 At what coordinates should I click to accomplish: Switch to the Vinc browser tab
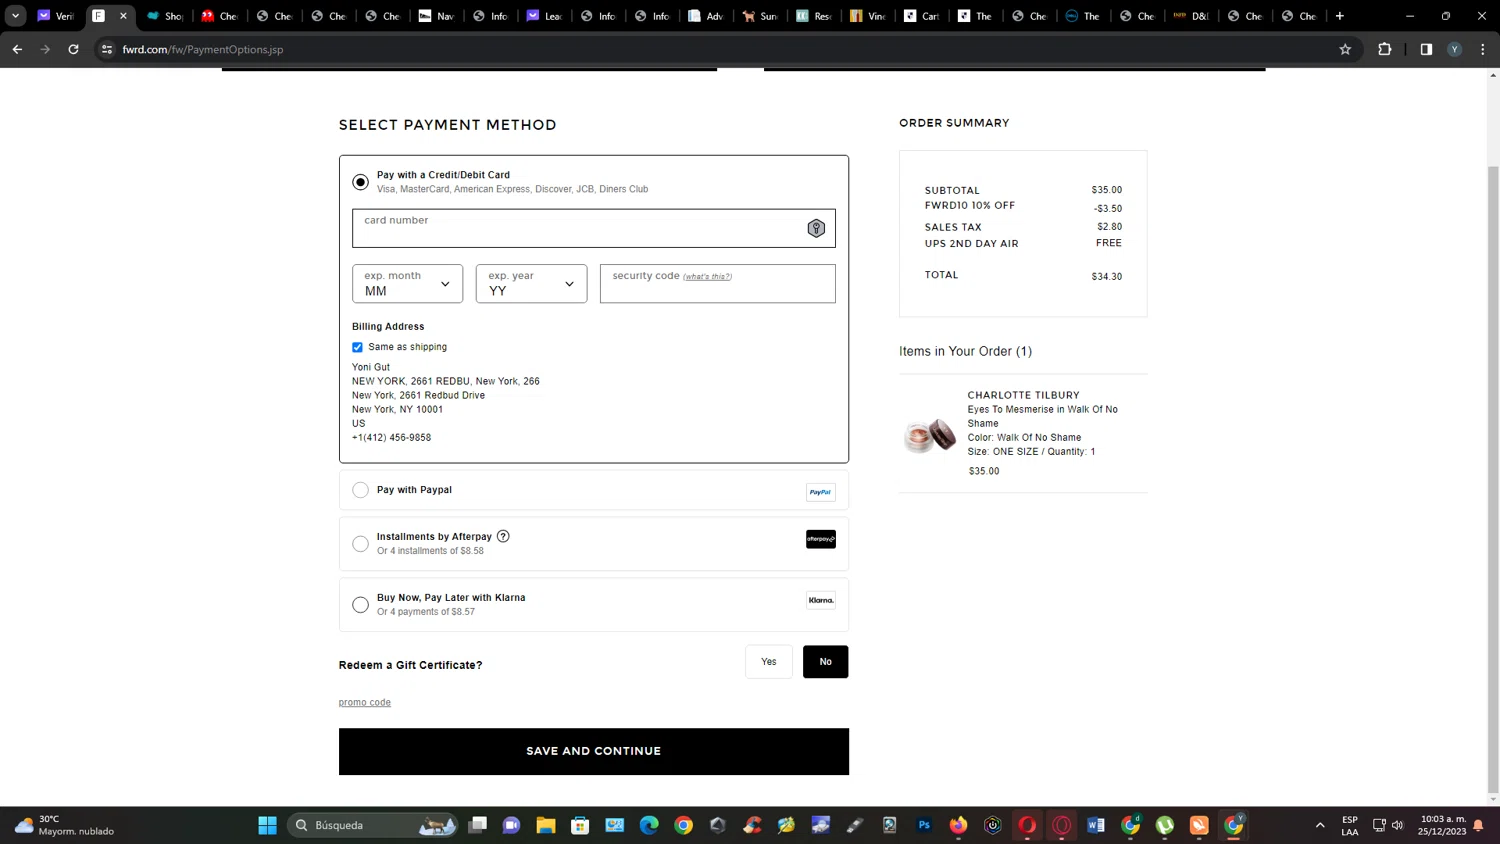868,16
